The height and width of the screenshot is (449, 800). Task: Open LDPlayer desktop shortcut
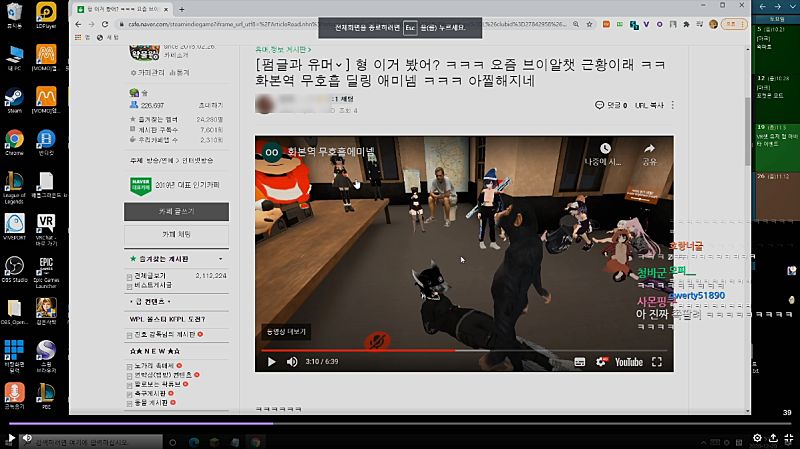pyautogui.click(x=46, y=15)
